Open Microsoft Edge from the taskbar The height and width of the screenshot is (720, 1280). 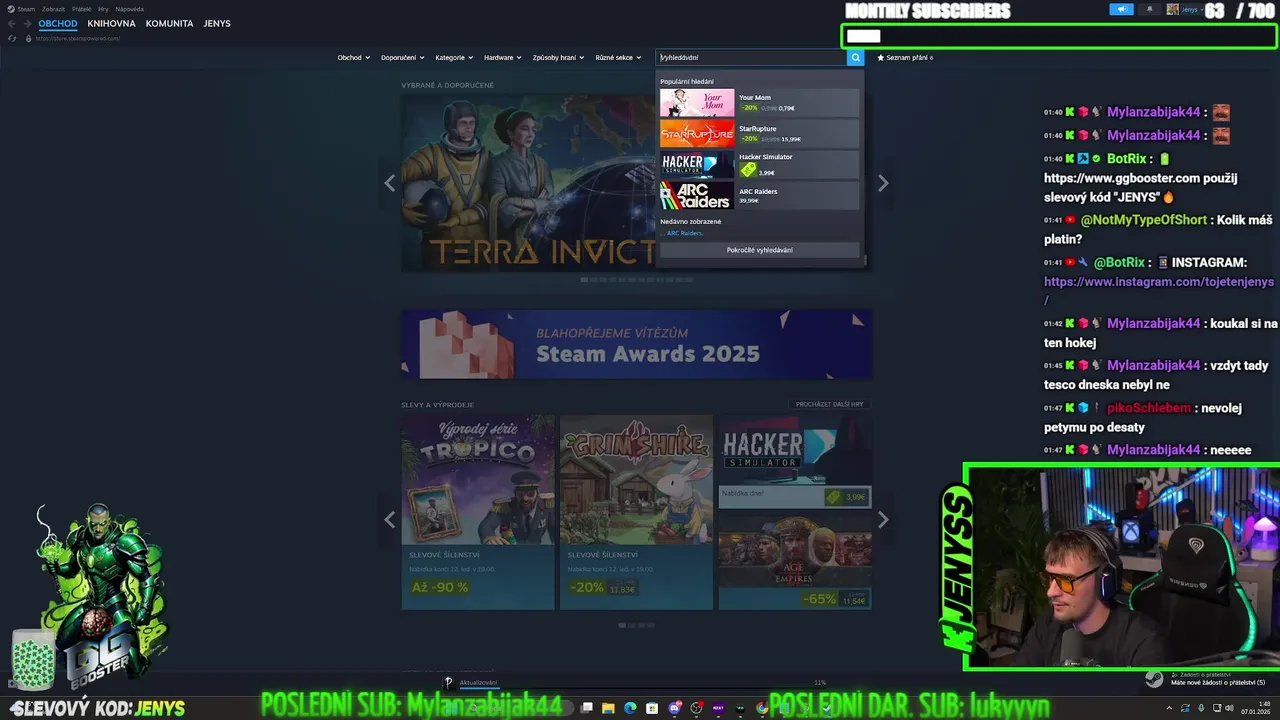click(630, 708)
